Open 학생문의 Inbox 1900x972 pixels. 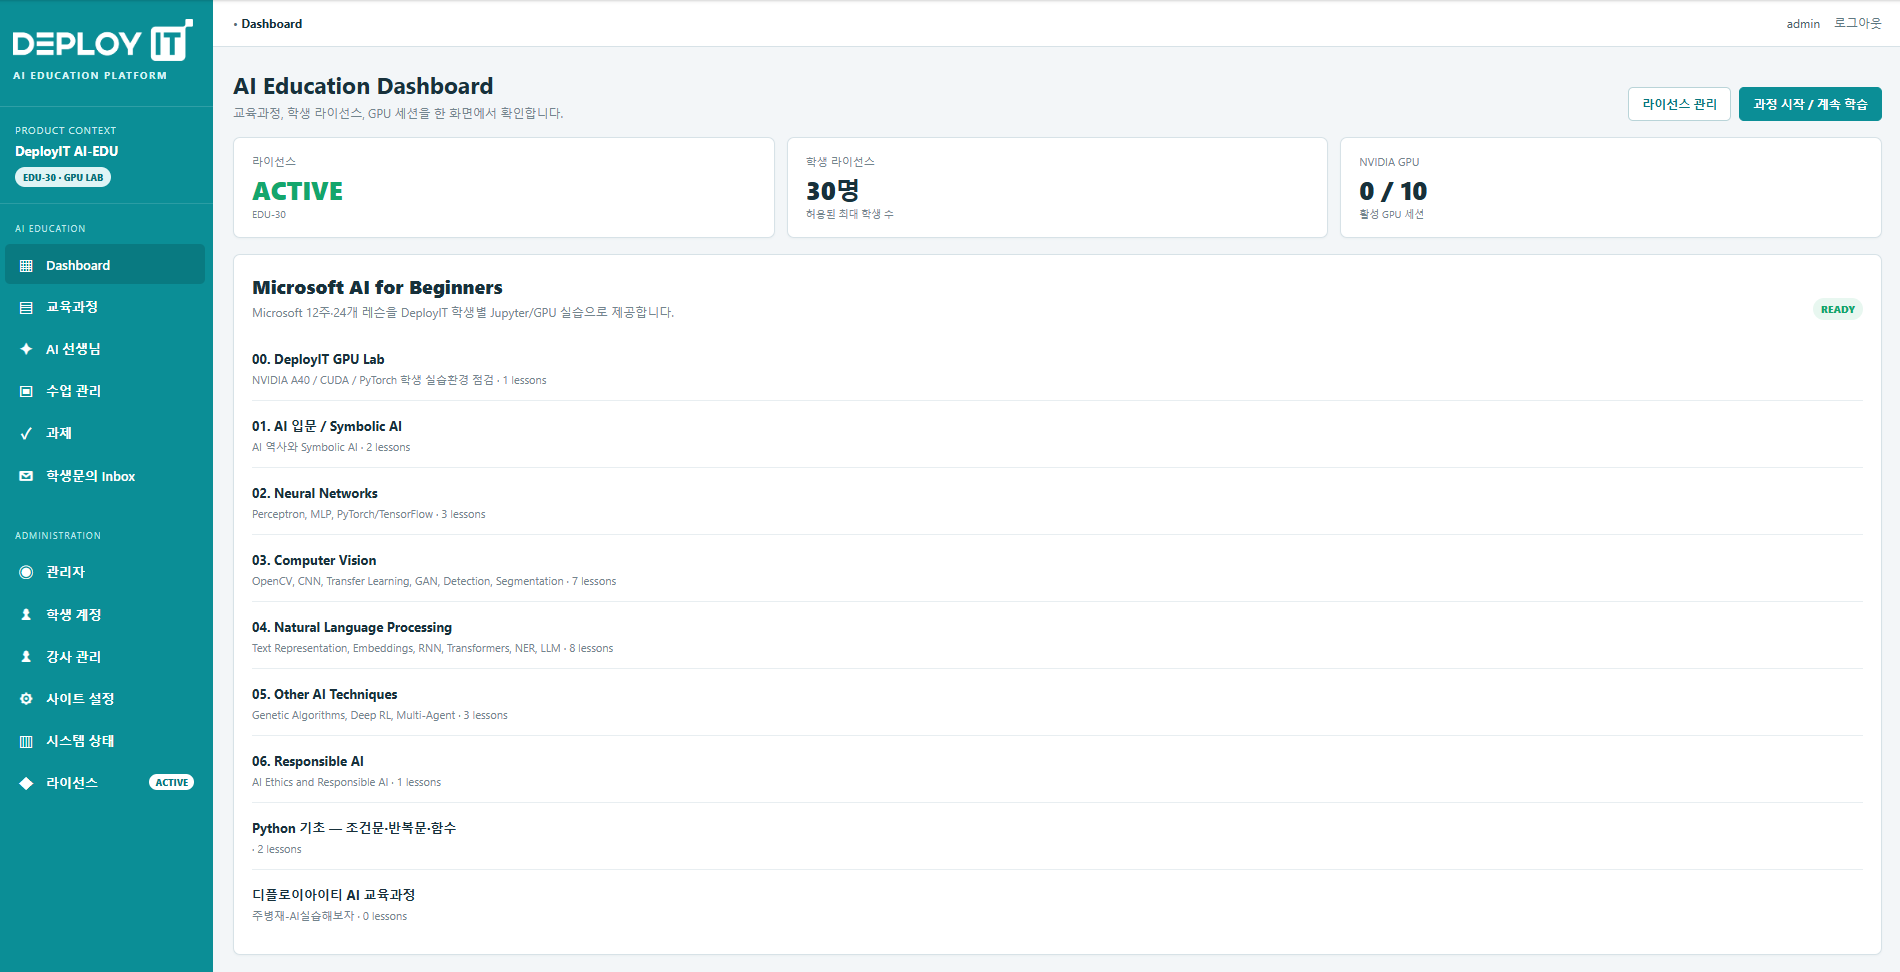pos(105,476)
